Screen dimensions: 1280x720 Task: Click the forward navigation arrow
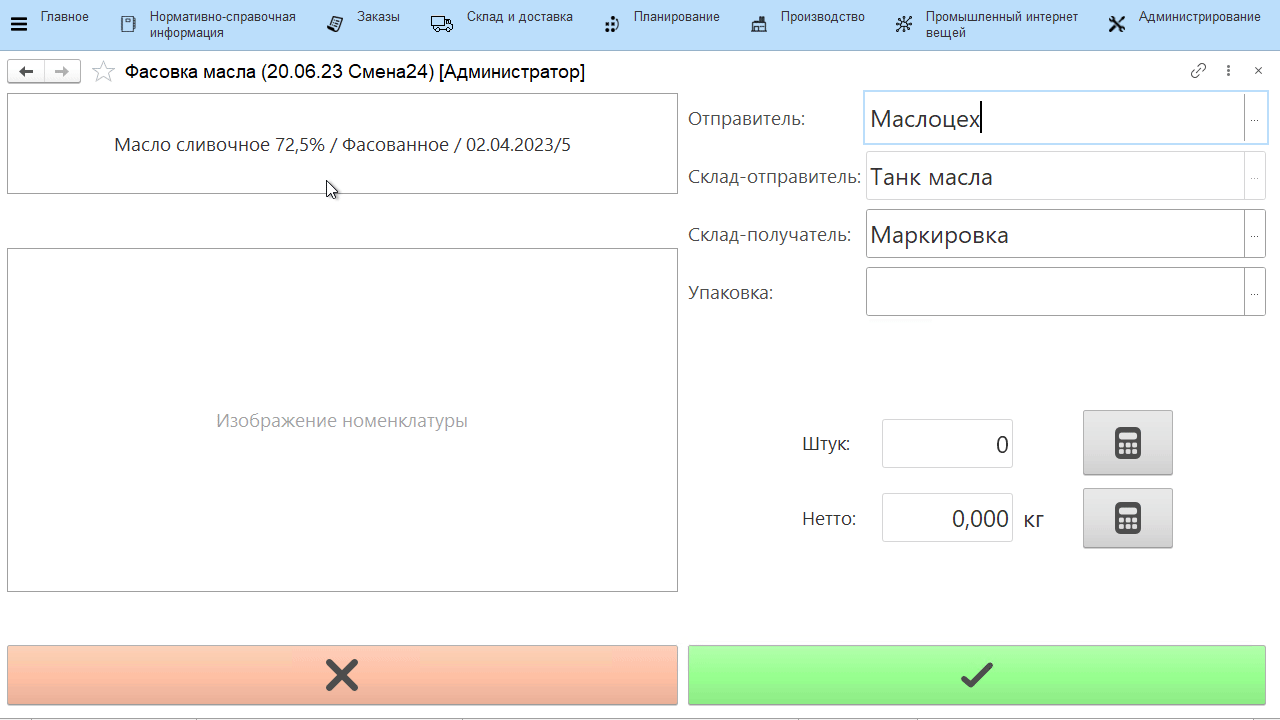pos(62,71)
